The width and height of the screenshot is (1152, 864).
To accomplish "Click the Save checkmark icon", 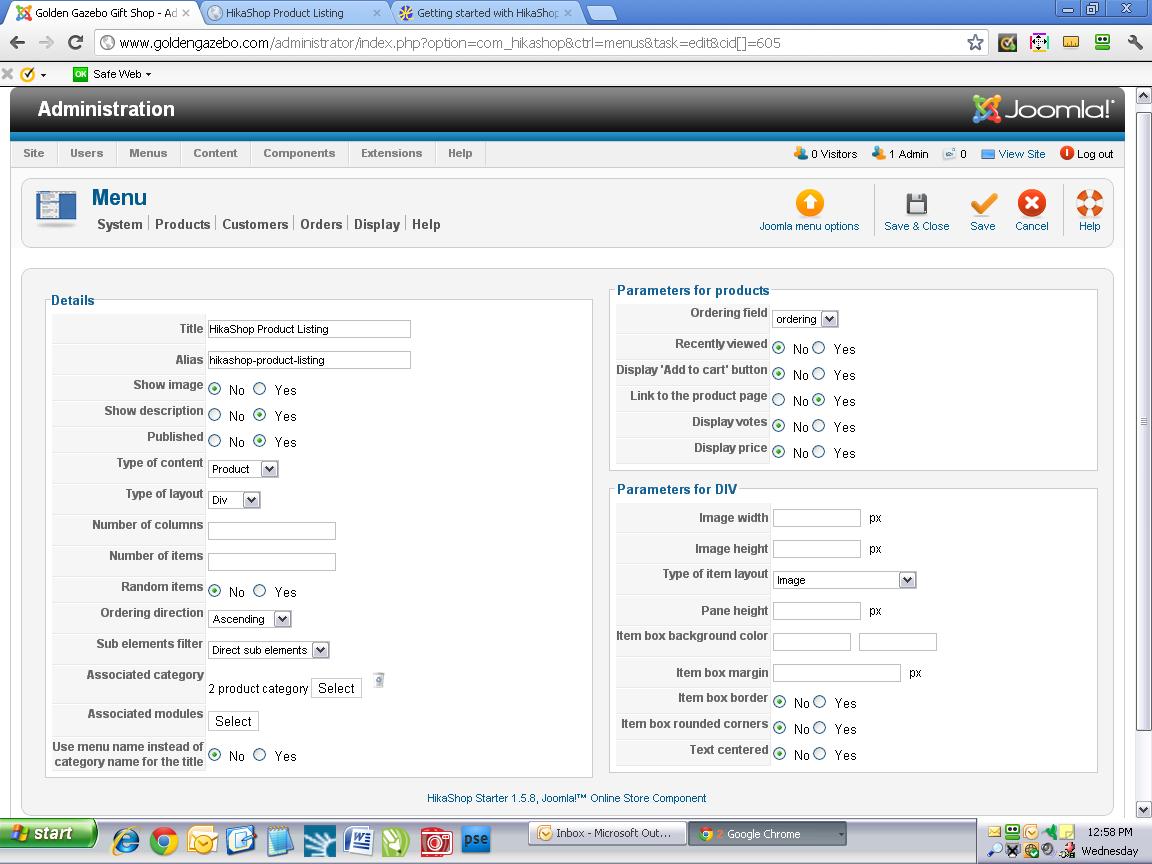I will [983, 203].
